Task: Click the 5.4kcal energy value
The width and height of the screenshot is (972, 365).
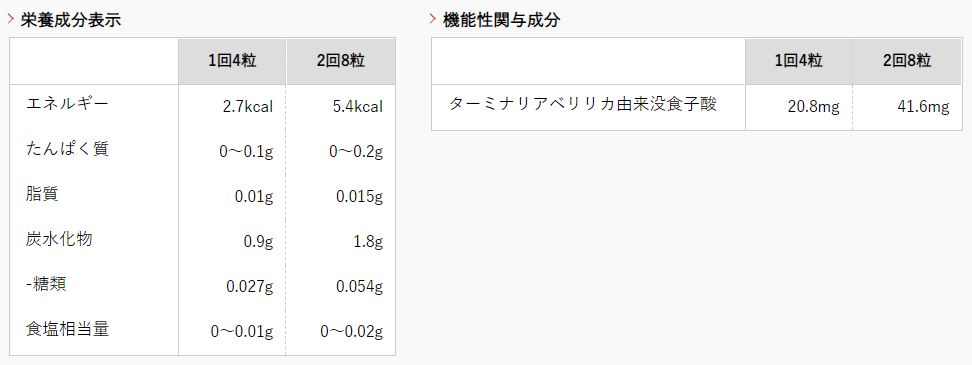Action: 358,107
